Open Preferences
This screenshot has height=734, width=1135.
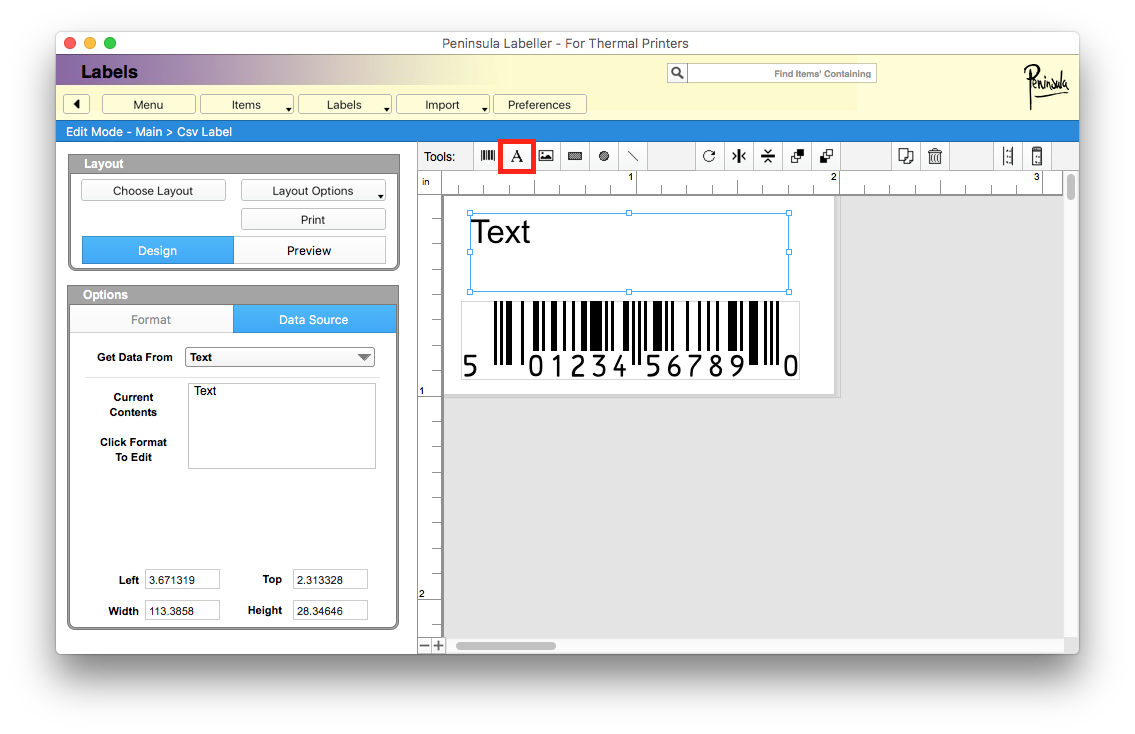pos(539,104)
